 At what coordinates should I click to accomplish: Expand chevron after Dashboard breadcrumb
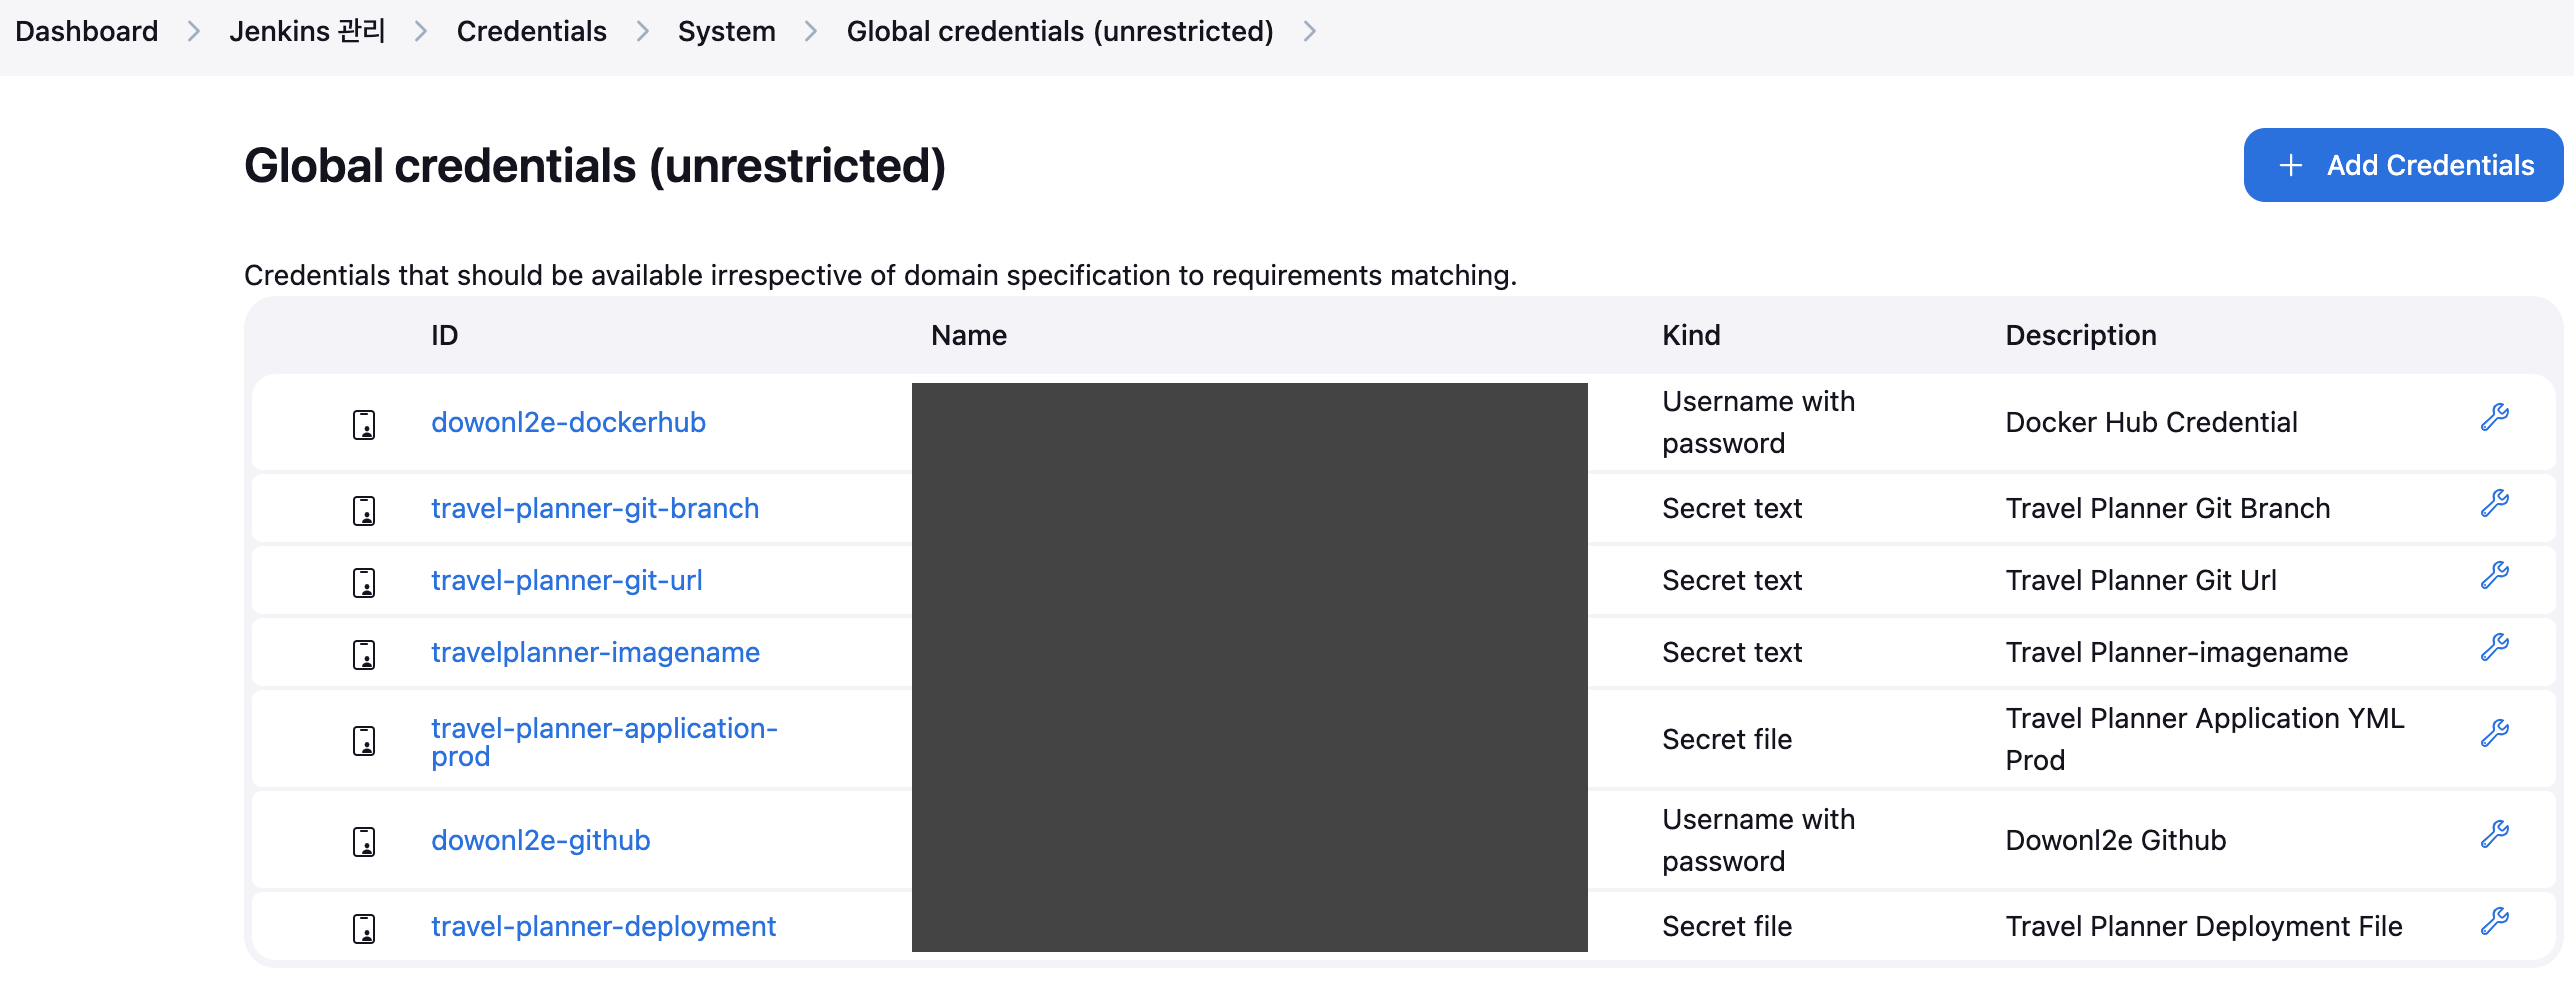tap(194, 32)
